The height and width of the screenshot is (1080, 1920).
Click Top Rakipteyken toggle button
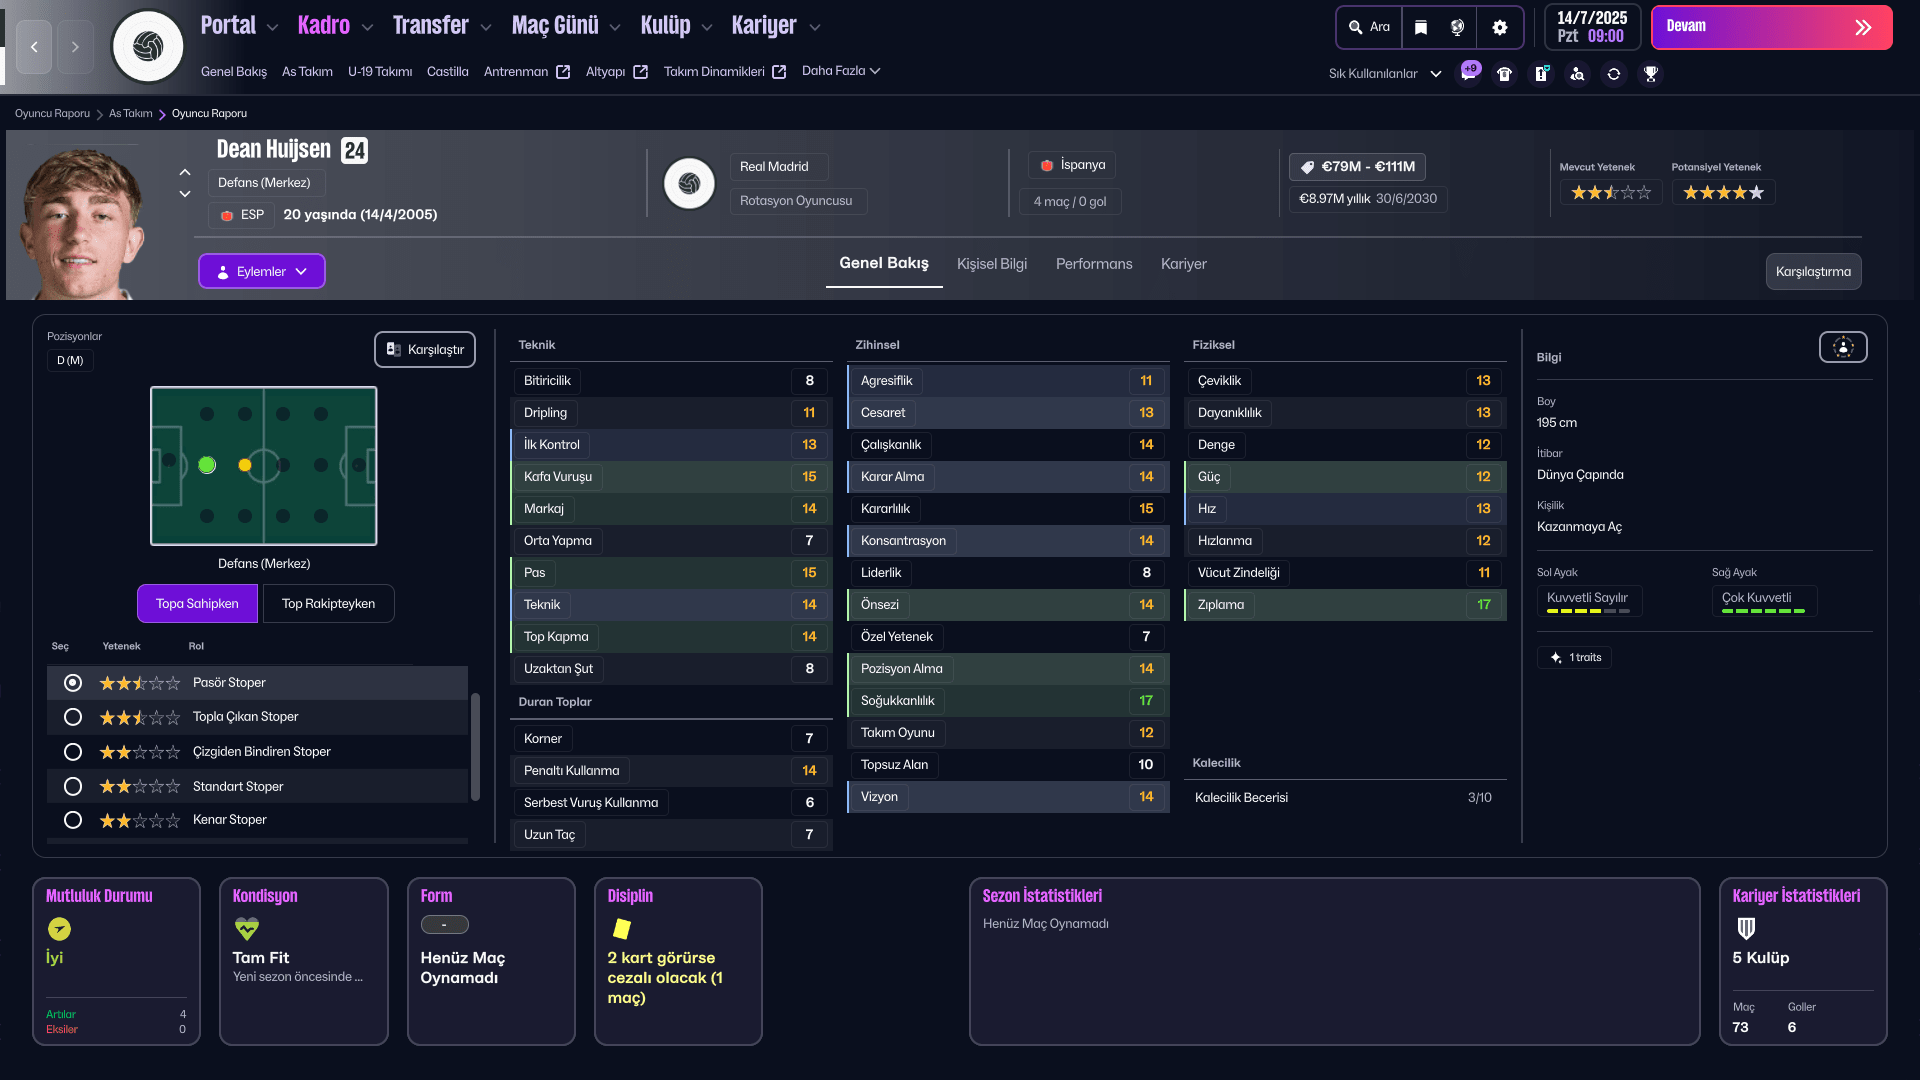pos(328,603)
